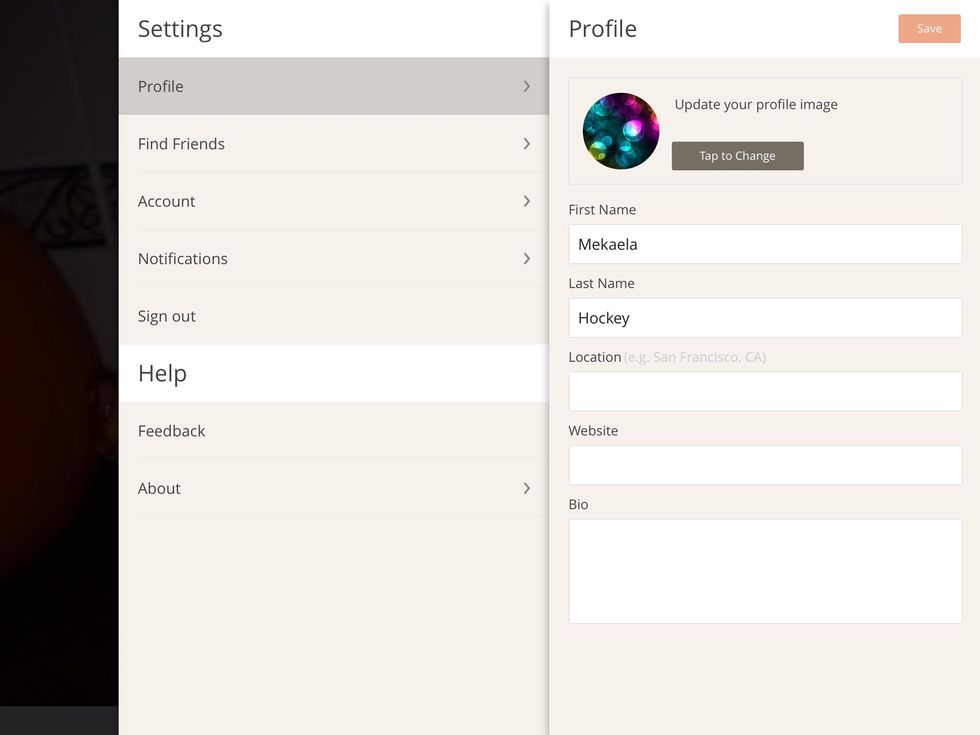This screenshot has width=980, height=735.
Task: Click the circular profile image
Action: (x=621, y=131)
